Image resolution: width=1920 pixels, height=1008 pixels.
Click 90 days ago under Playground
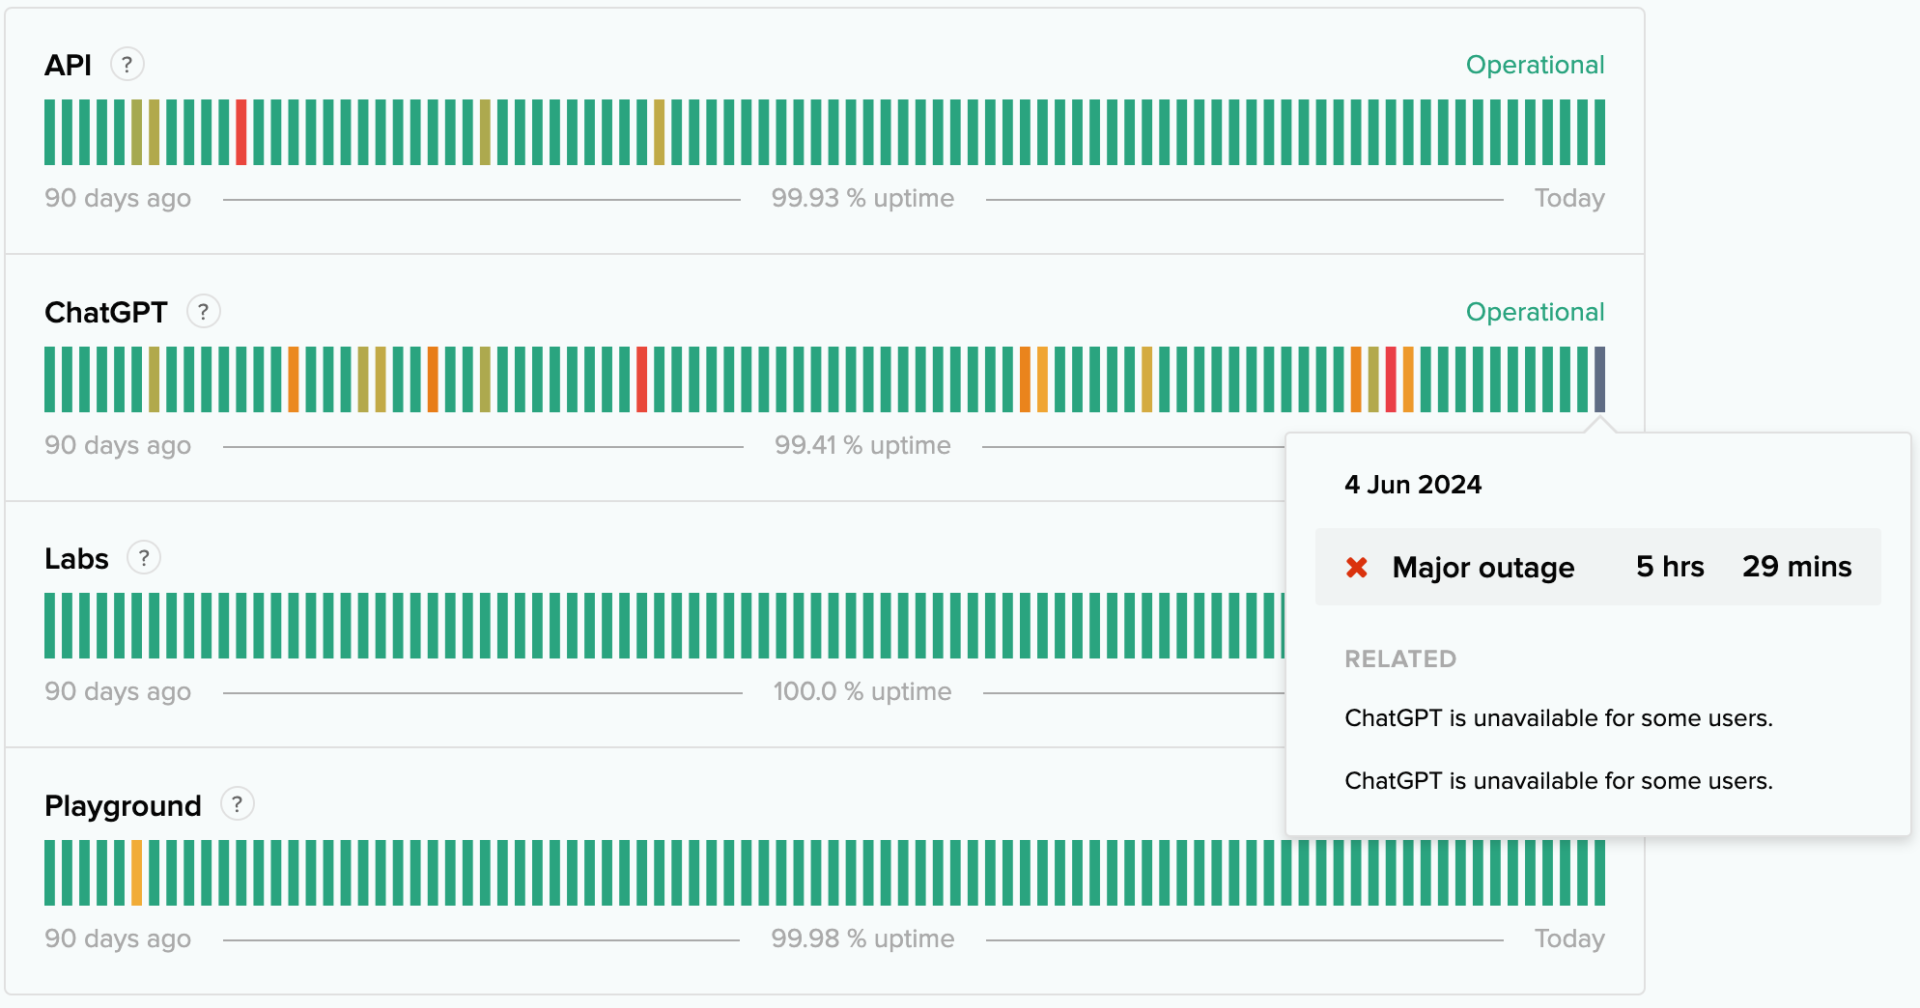[x=118, y=938]
